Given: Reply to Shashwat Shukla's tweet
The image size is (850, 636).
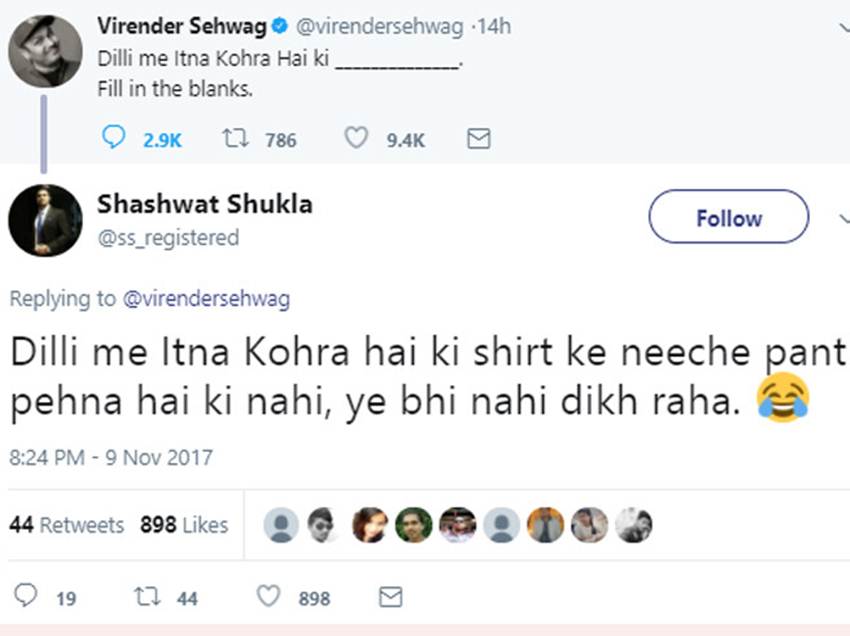Looking at the screenshot, I should (x=26, y=597).
